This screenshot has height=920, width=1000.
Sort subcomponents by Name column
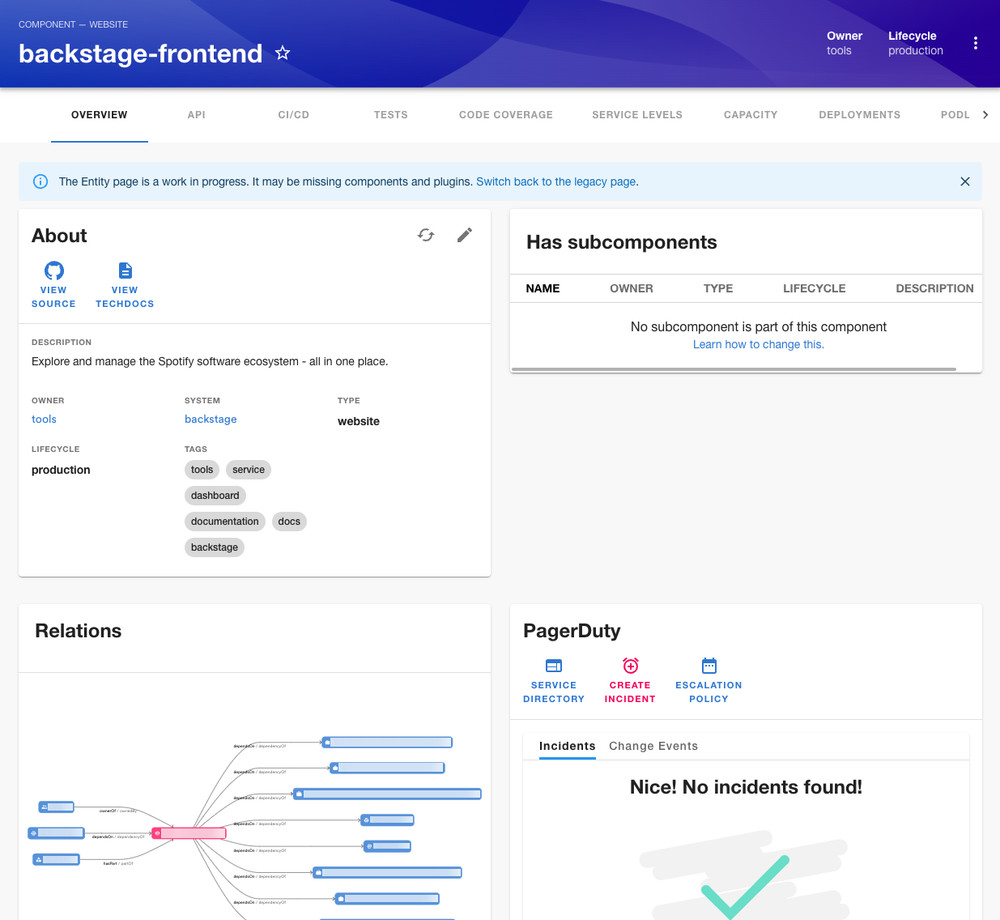coord(543,288)
